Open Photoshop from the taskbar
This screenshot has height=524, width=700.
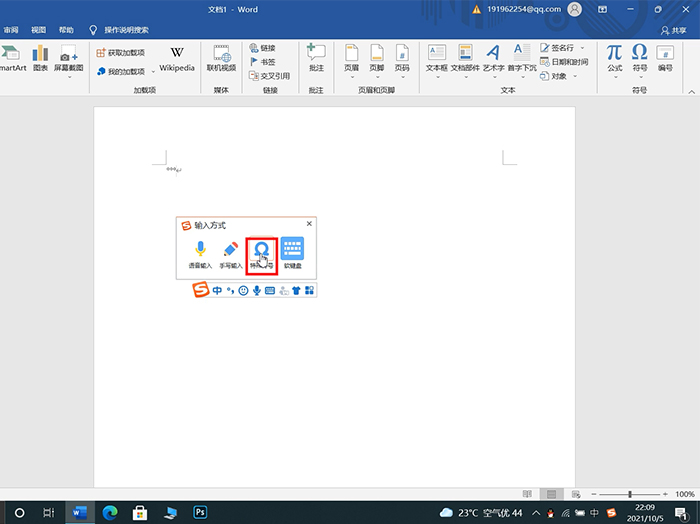click(x=200, y=512)
